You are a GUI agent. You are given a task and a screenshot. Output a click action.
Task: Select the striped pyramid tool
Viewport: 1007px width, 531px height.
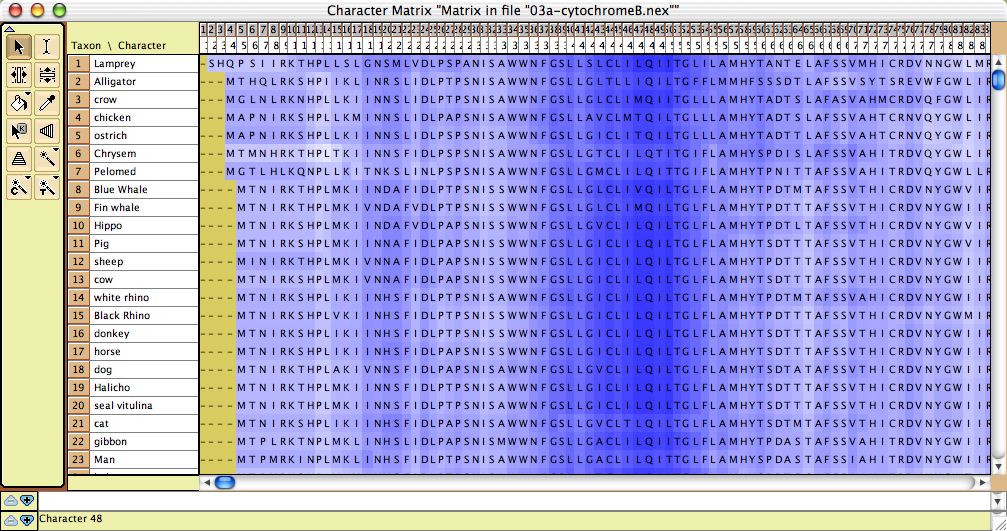click(18, 158)
